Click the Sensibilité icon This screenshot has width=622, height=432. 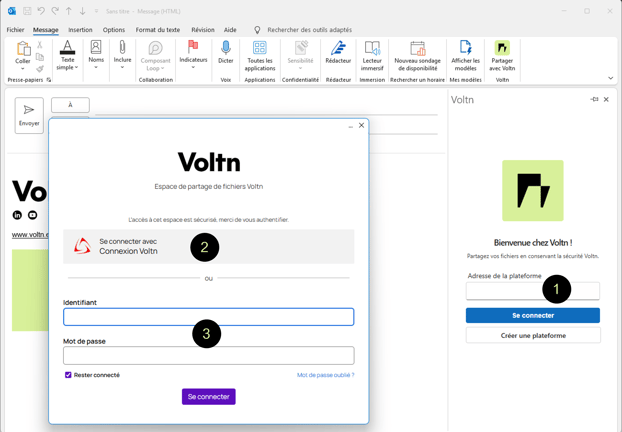300,48
